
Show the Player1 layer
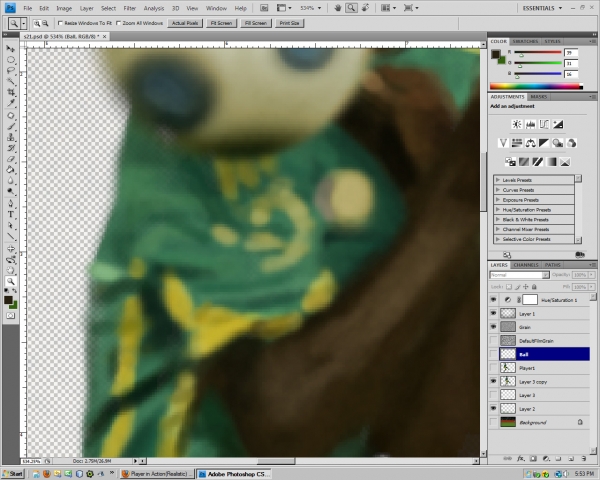[x=493, y=368]
